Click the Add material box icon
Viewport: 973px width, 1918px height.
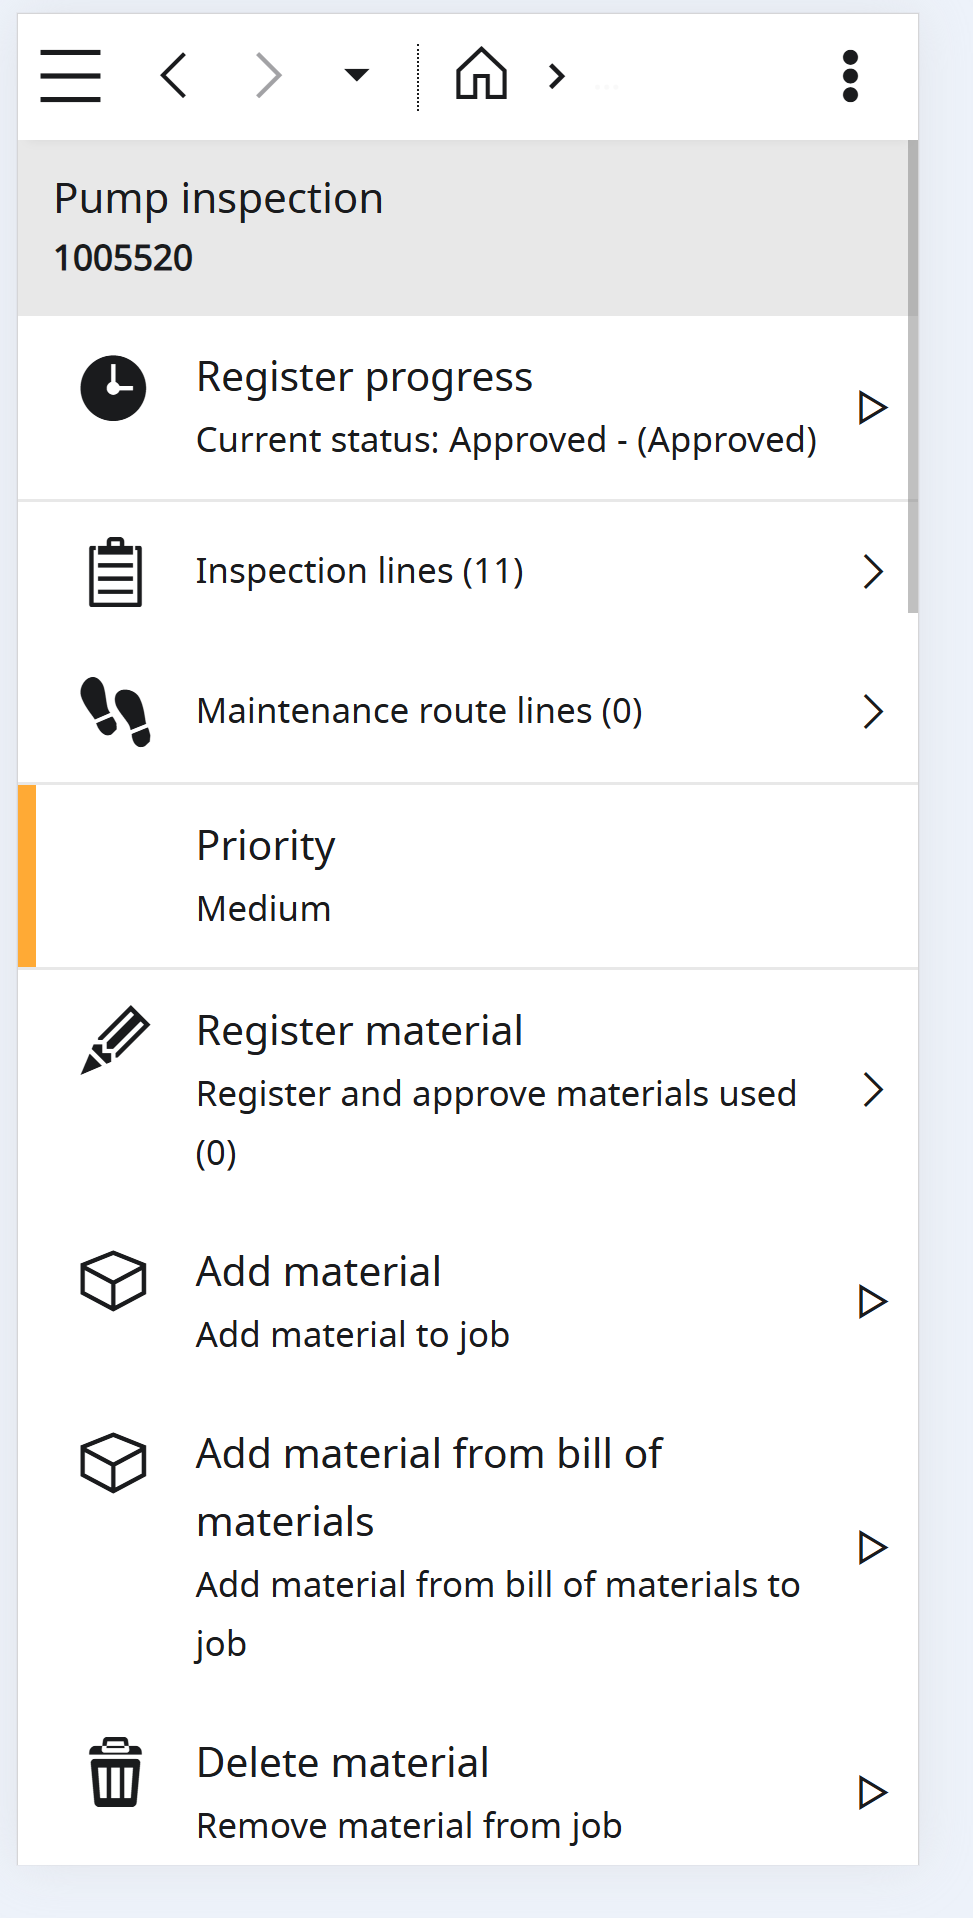click(x=113, y=1280)
